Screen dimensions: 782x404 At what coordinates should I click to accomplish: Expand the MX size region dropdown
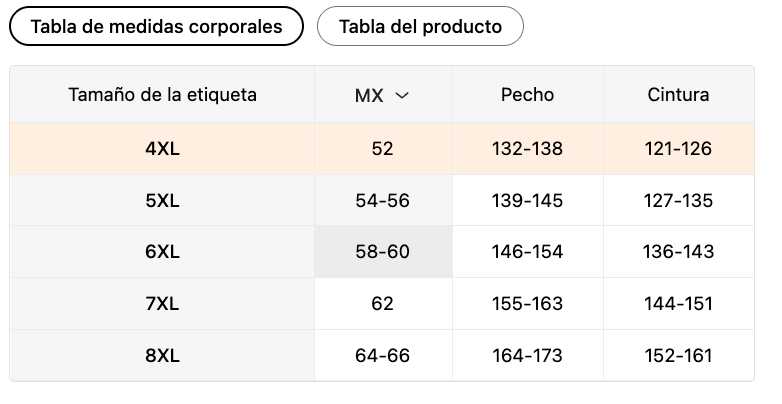click(x=383, y=95)
